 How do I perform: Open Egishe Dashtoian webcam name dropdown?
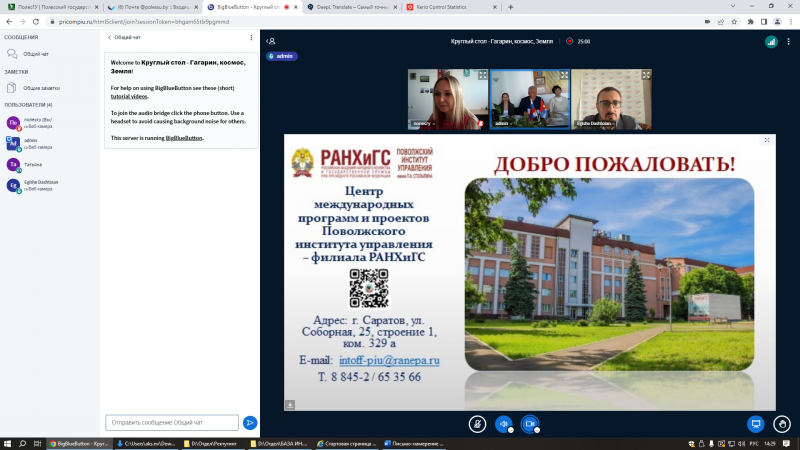pos(595,123)
